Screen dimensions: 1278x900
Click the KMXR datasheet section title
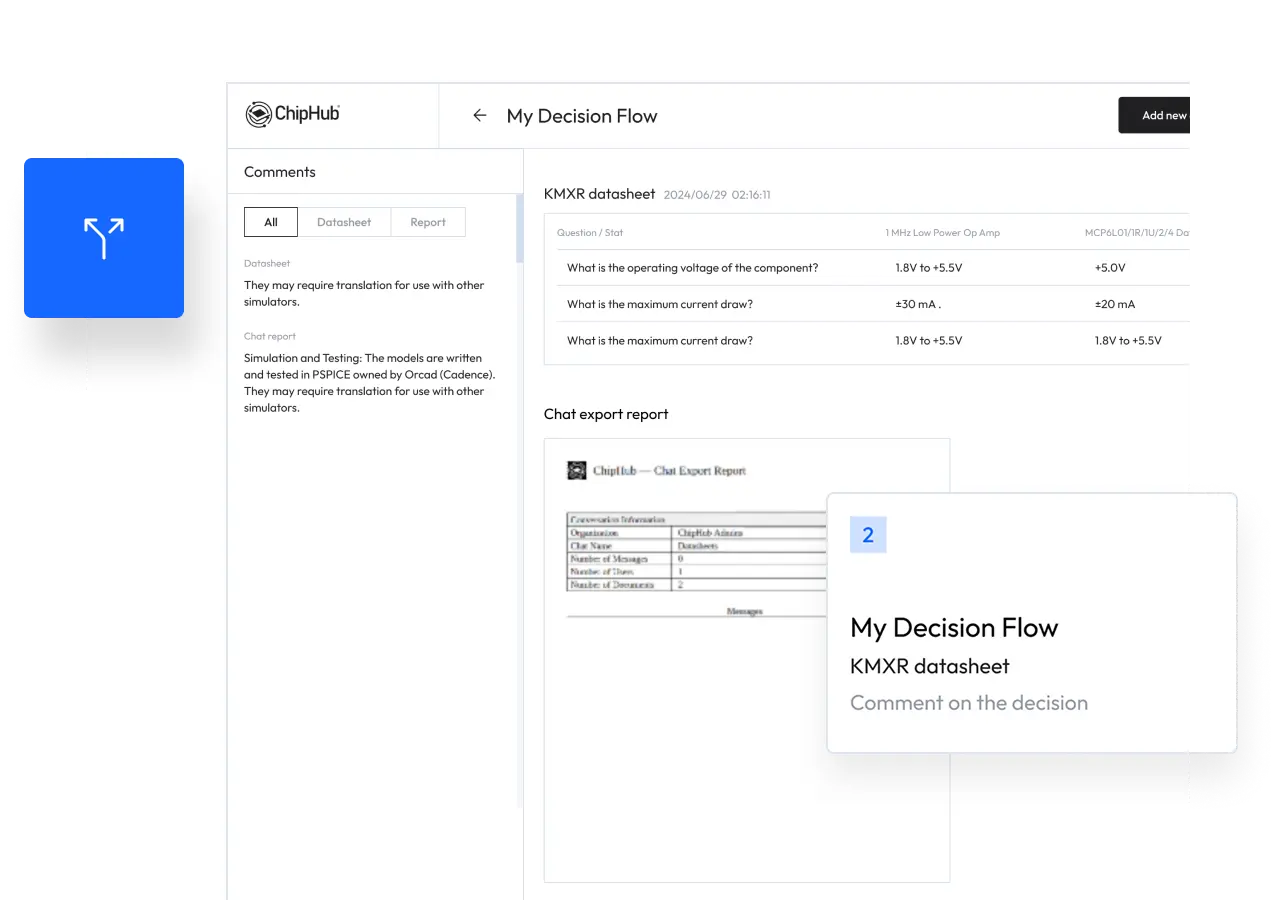pos(599,194)
